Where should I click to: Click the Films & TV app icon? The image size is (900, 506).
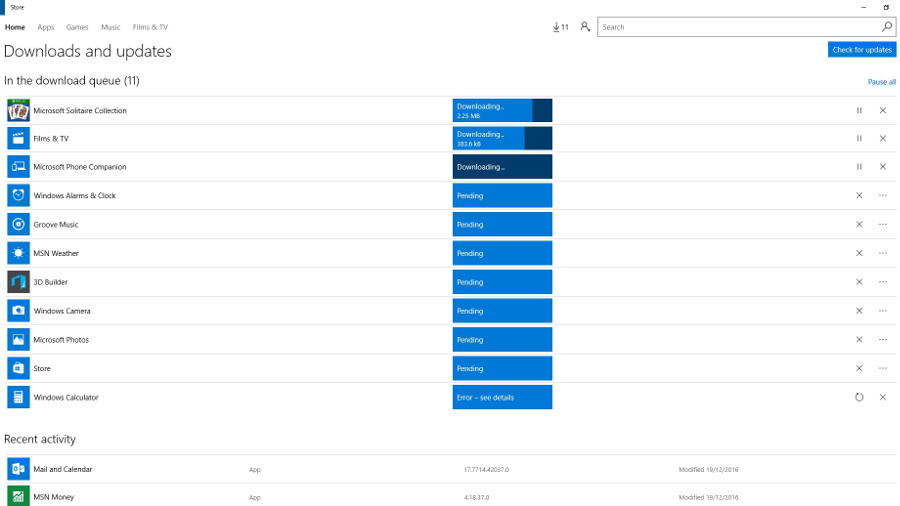point(18,138)
